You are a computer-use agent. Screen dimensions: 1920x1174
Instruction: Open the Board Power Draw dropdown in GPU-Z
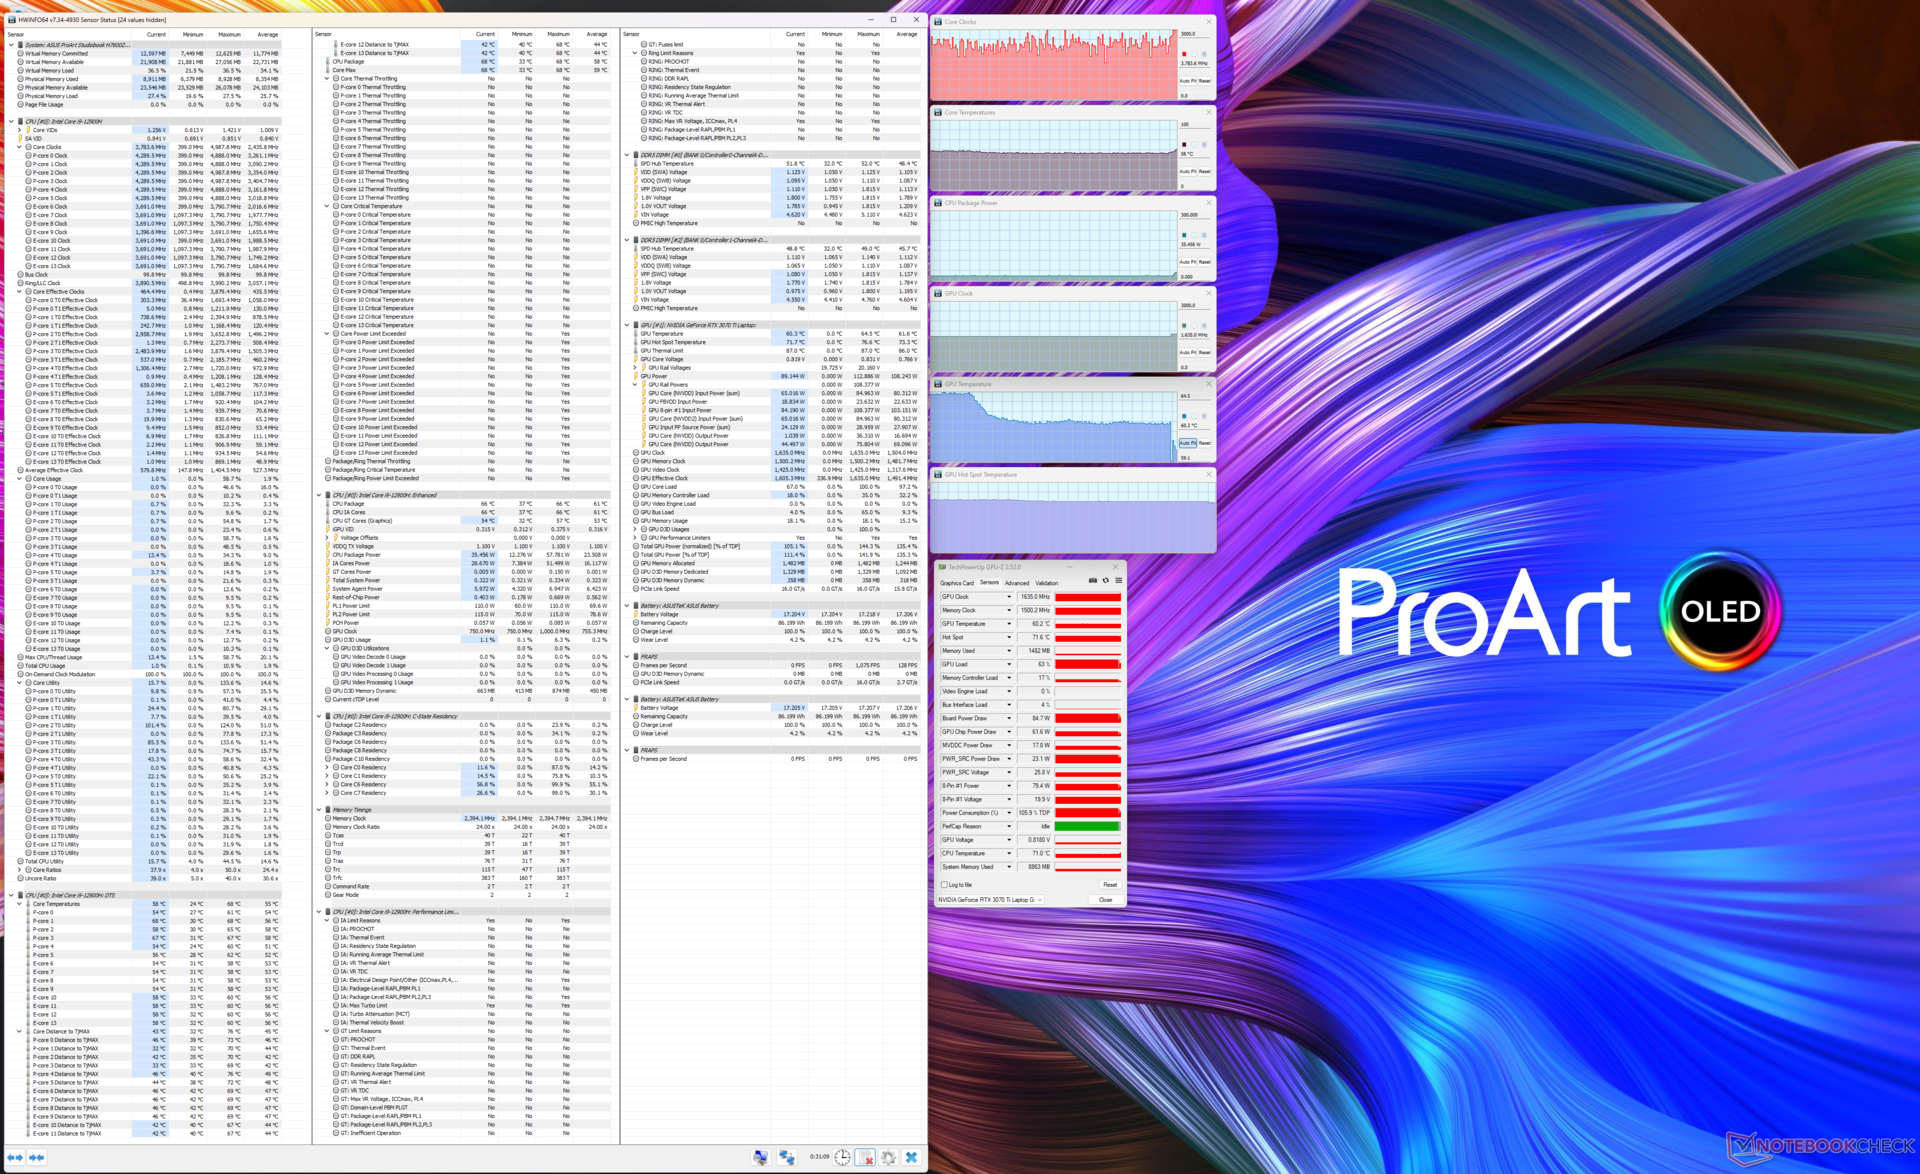[x=1008, y=718]
